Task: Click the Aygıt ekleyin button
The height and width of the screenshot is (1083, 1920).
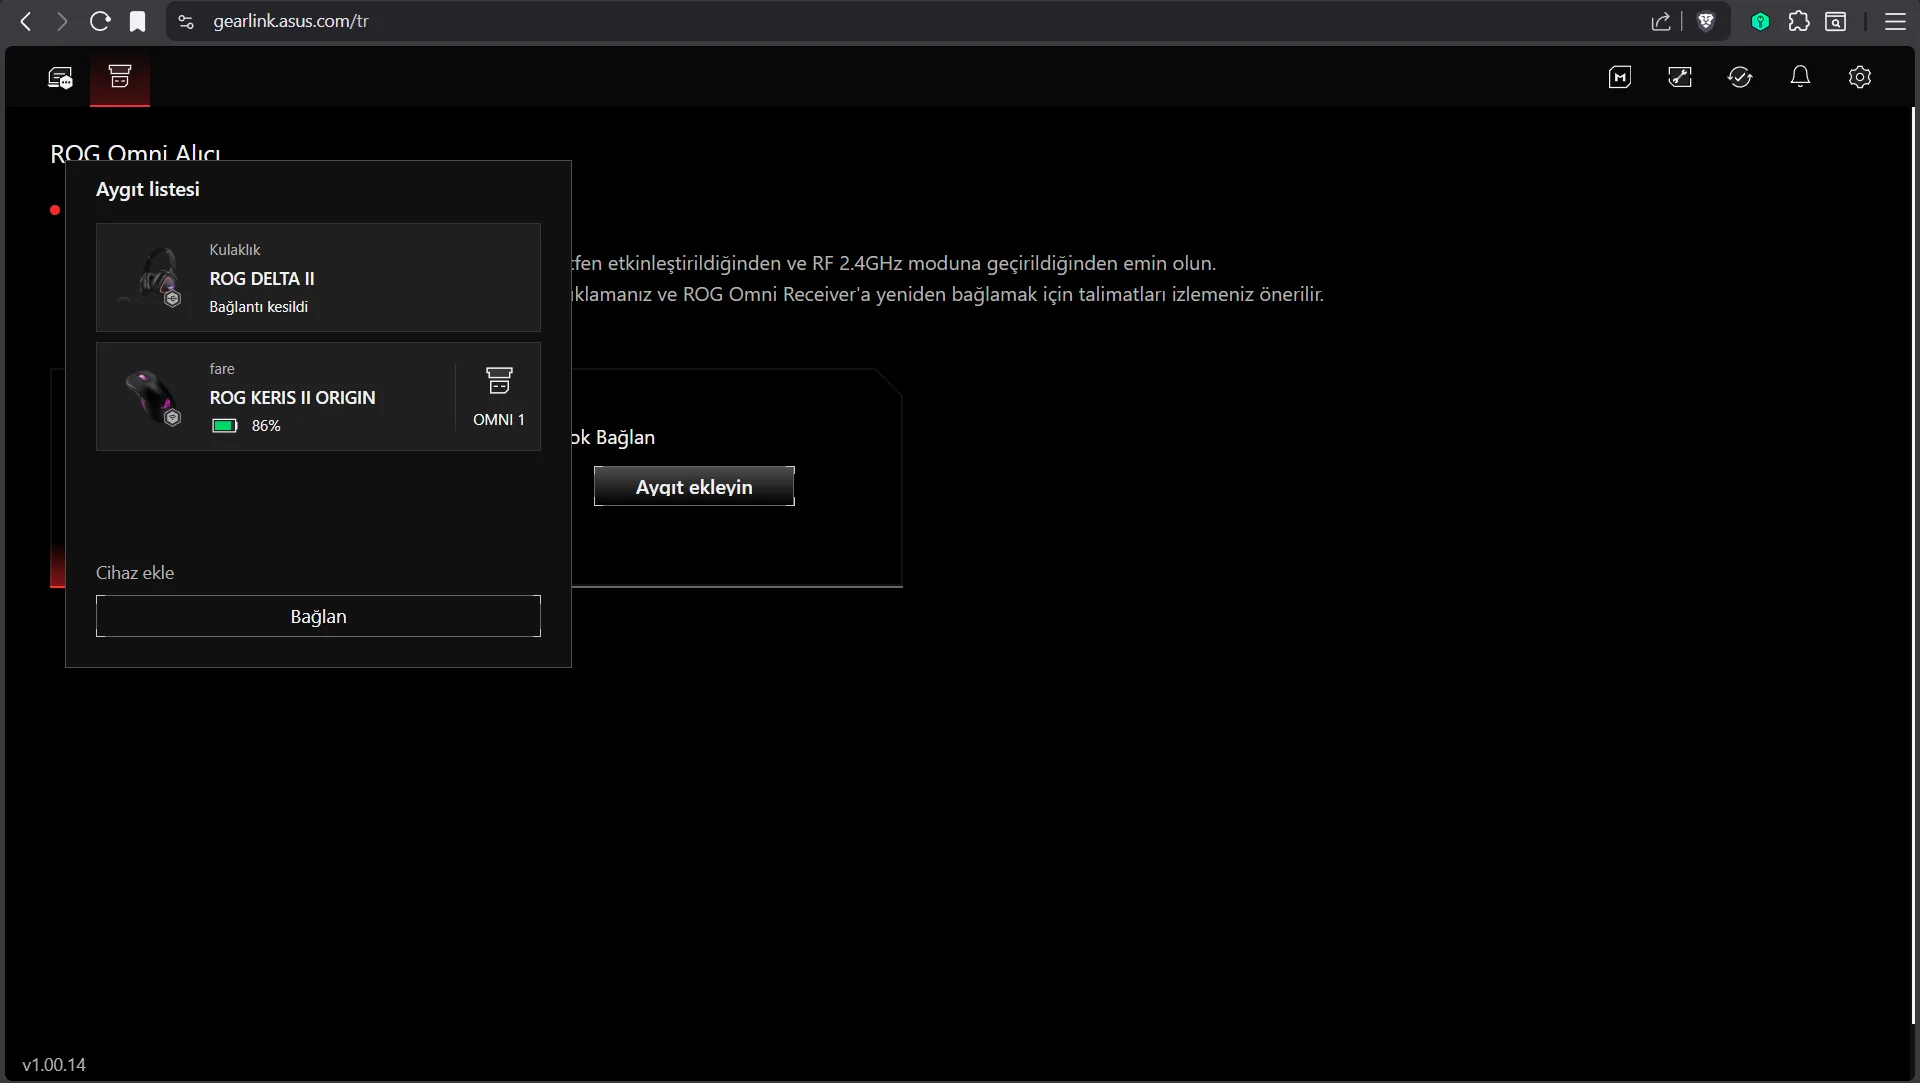Action: (694, 486)
